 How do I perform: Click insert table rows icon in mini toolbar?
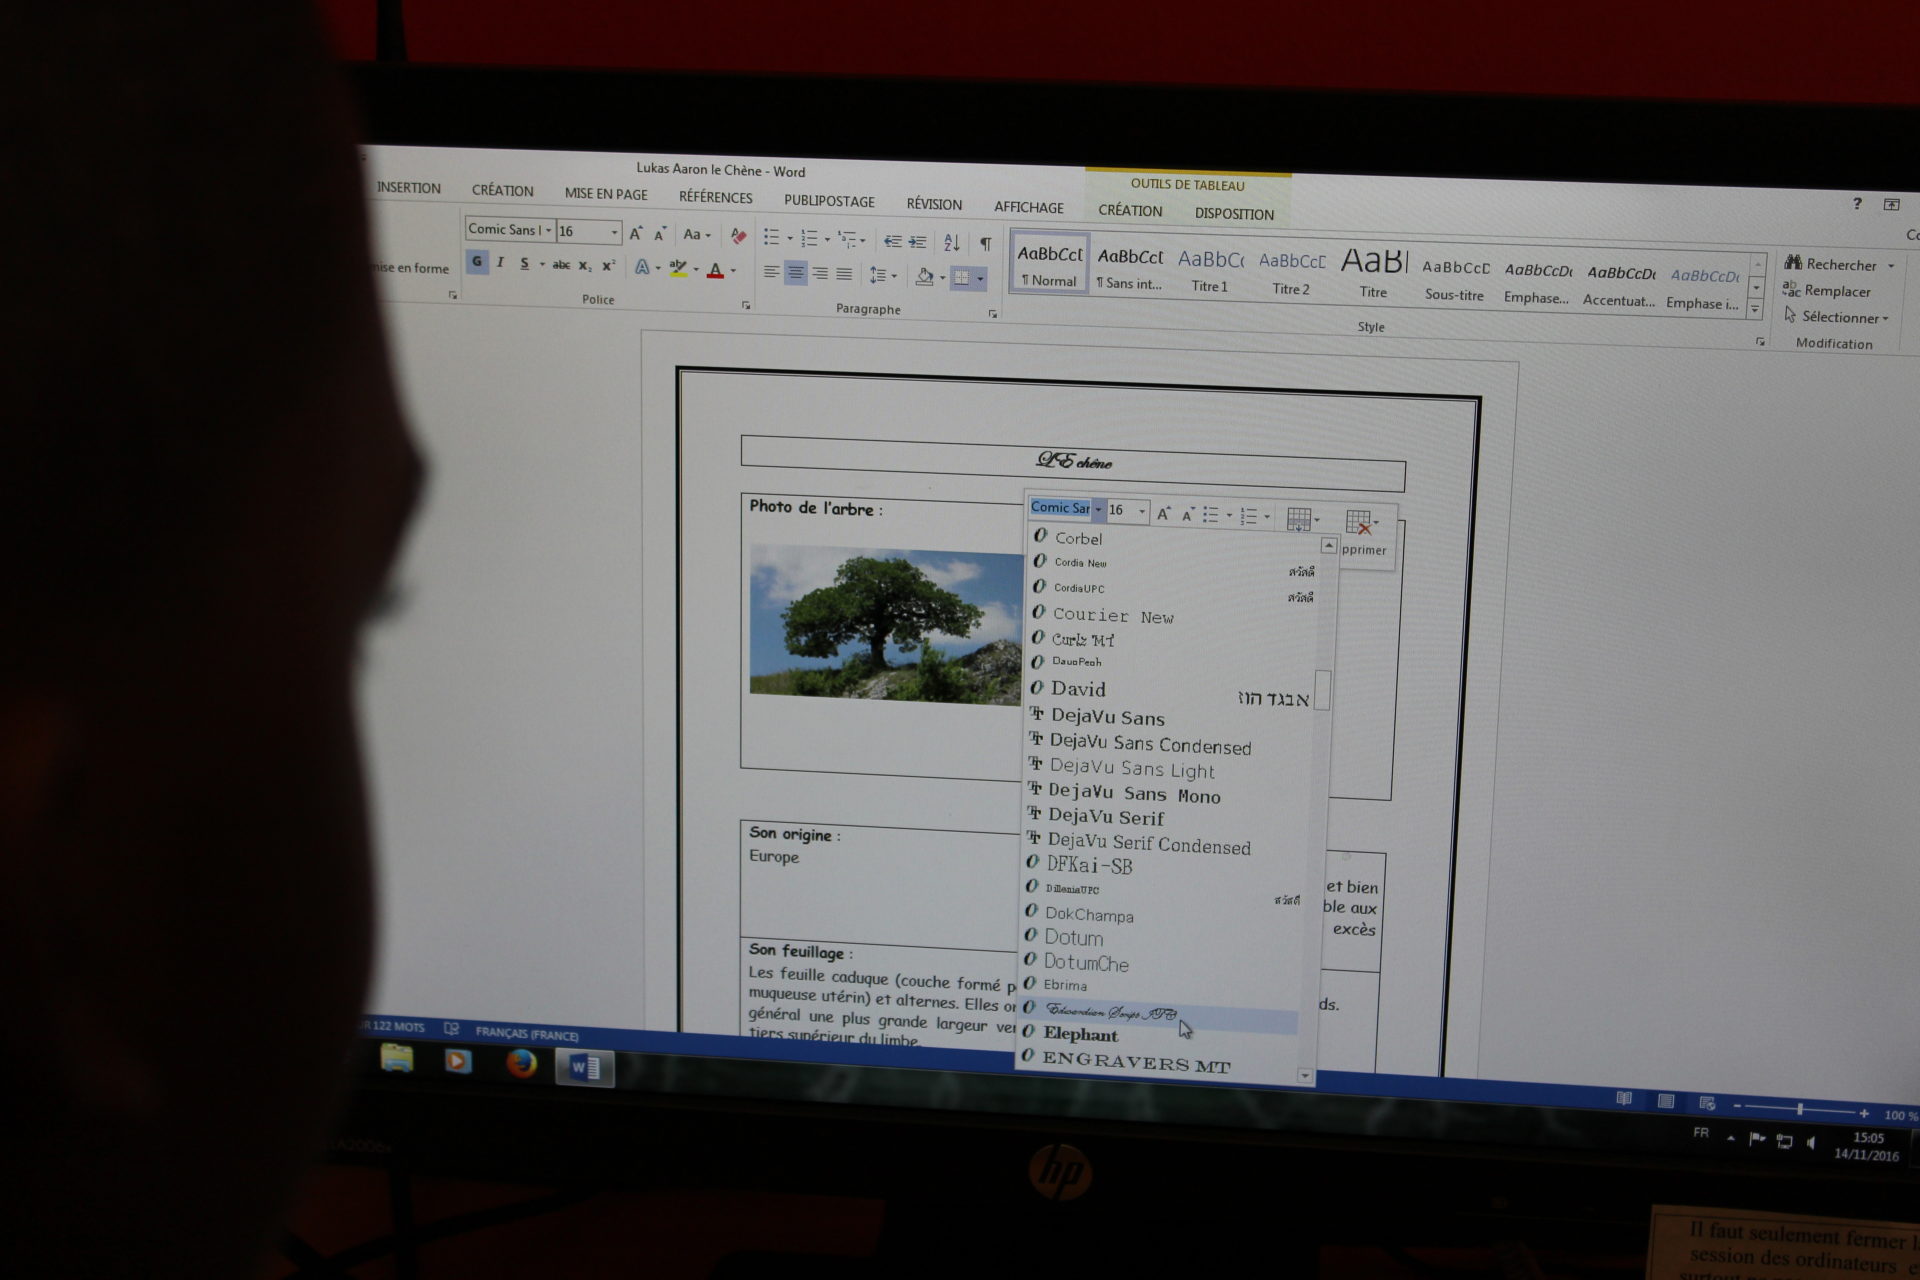1299,519
